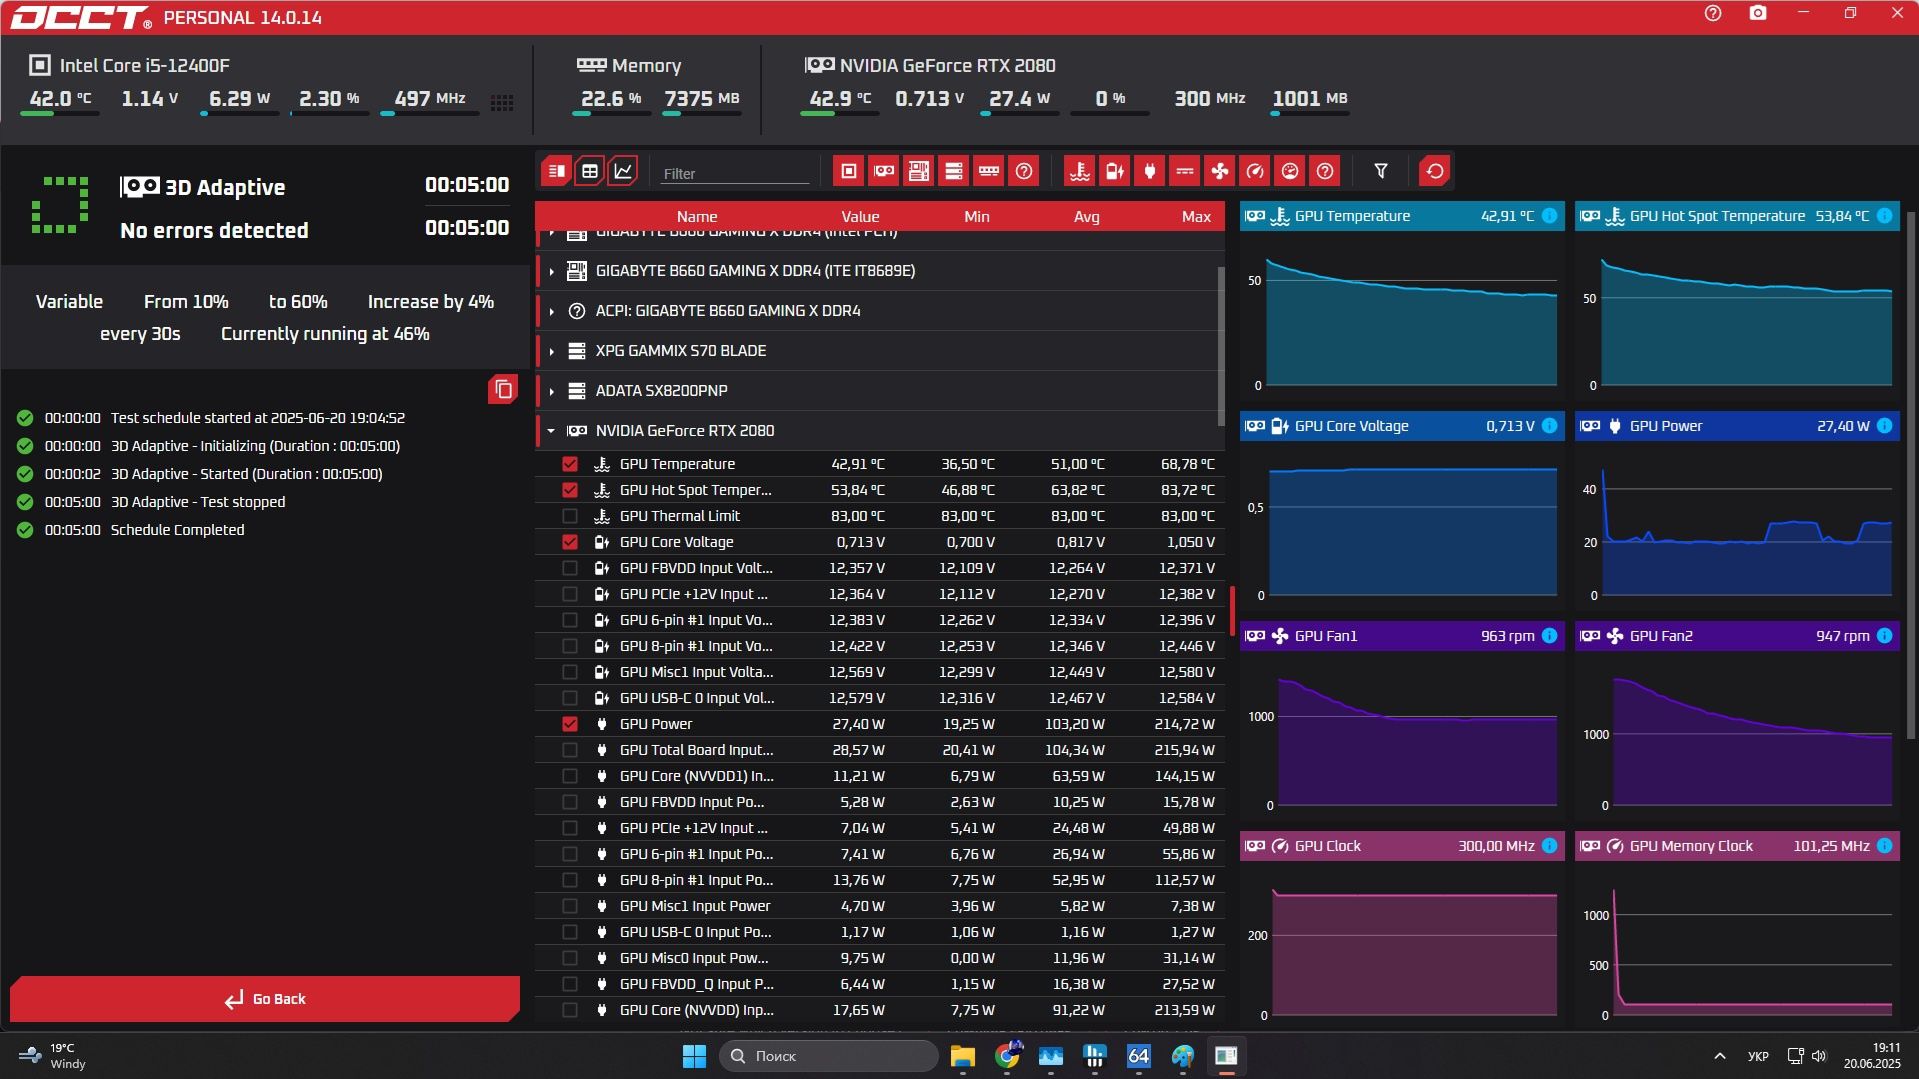Toggle the GPU sensors filter icon
Screen dimensions: 1919x1079
884,171
